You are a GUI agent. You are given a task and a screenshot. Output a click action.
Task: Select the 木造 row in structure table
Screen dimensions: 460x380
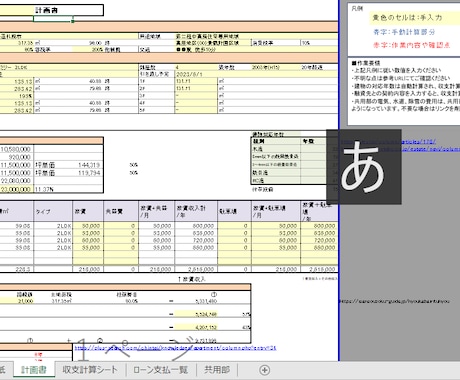[276, 149]
